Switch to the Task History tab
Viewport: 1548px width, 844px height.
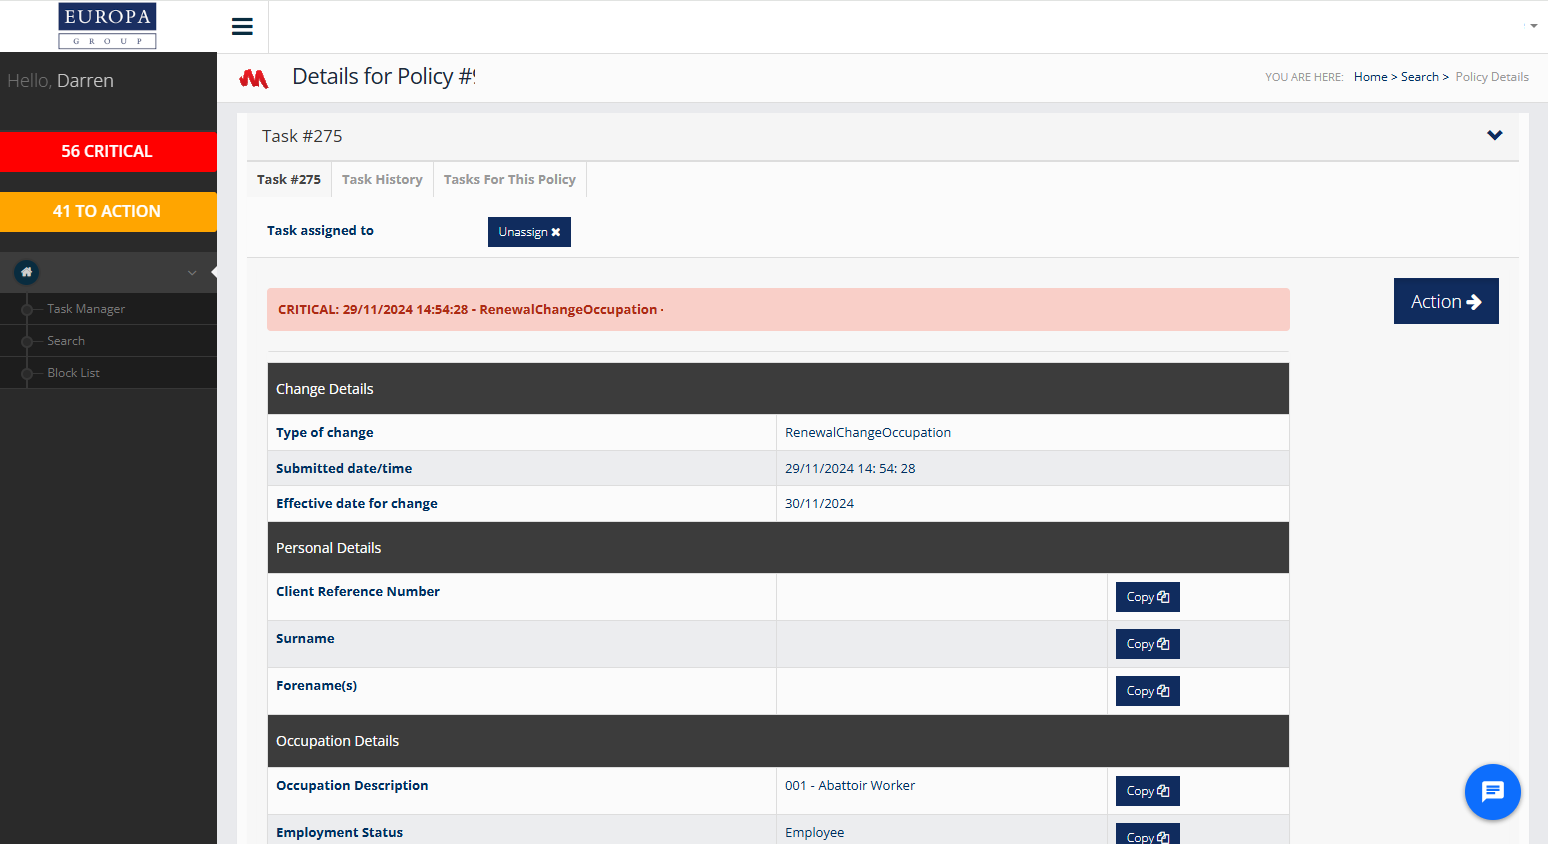(382, 180)
